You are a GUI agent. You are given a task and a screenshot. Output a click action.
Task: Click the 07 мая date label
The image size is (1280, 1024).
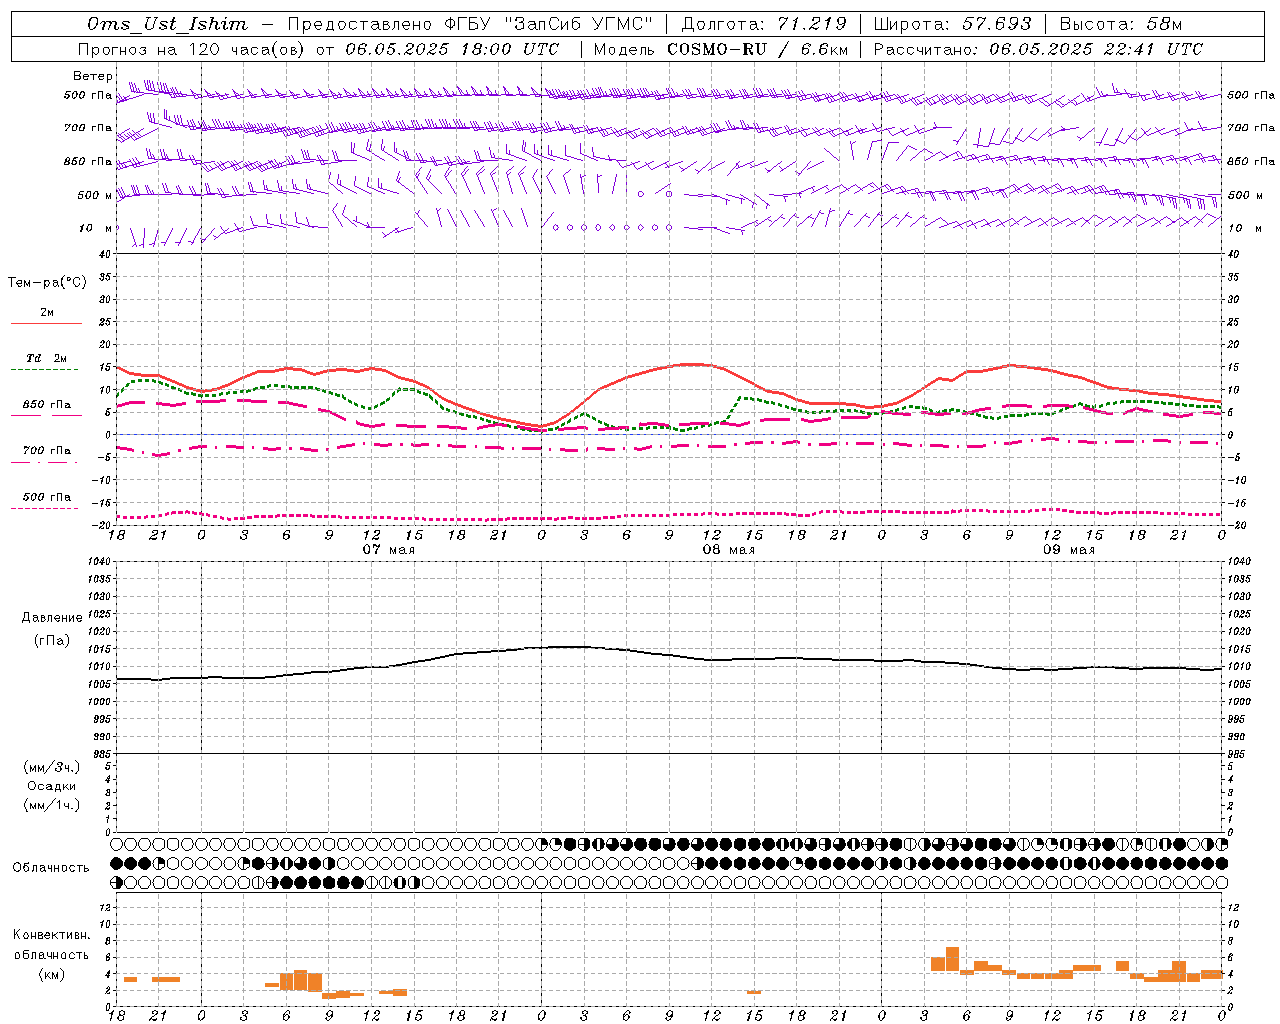(x=388, y=550)
